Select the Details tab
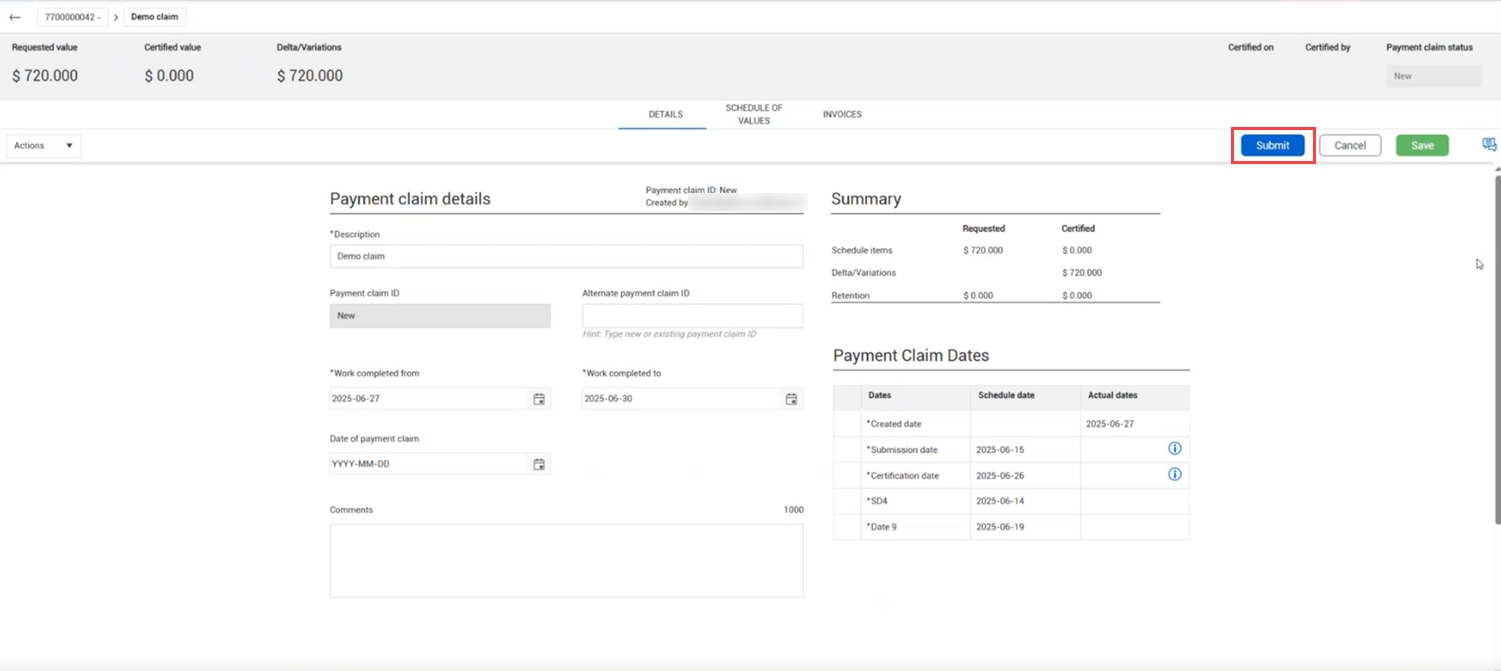The width and height of the screenshot is (1501, 671). pyautogui.click(x=665, y=114)
